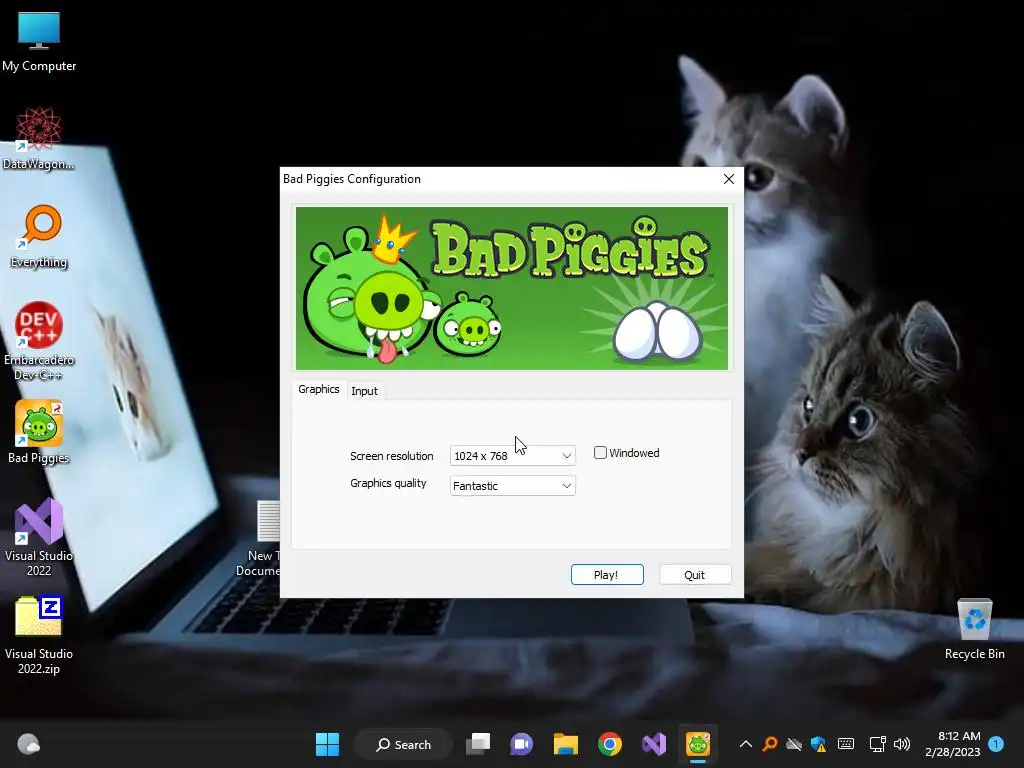
Task: Enable the Windowed checkbox
Action: click(x=600, y=453)
